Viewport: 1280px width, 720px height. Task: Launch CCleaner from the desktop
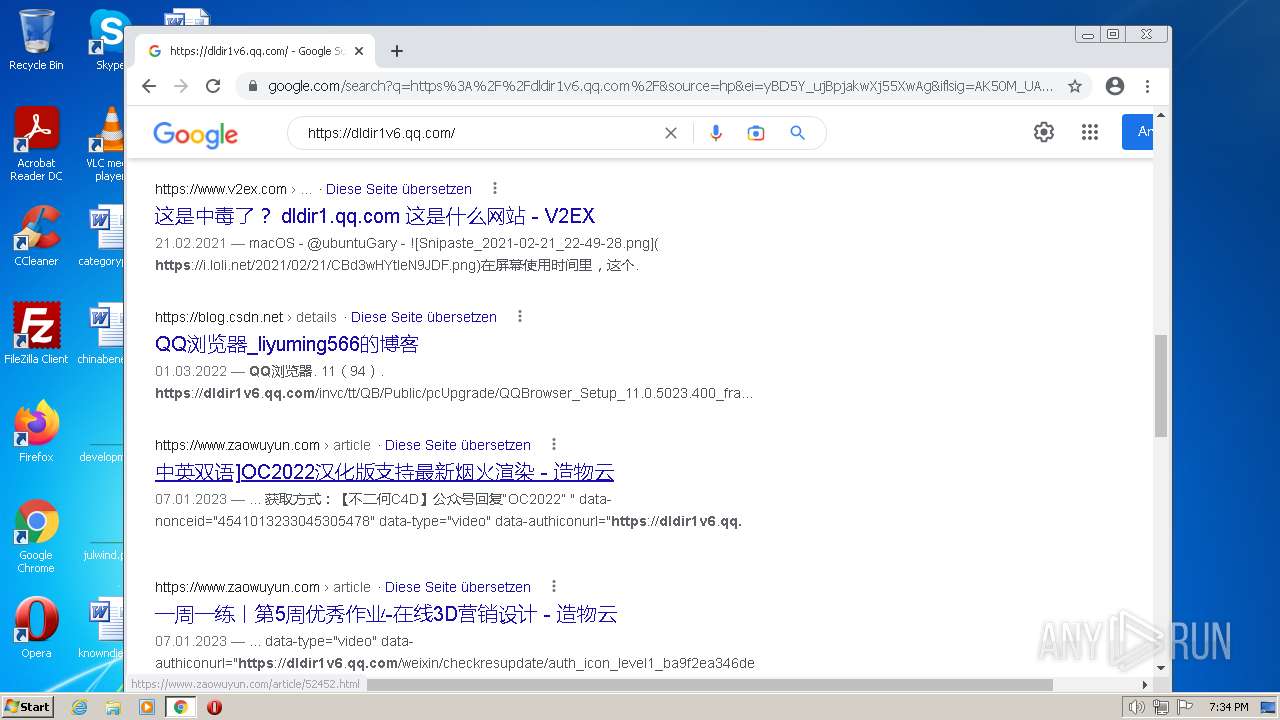click(x=36, y=236)
